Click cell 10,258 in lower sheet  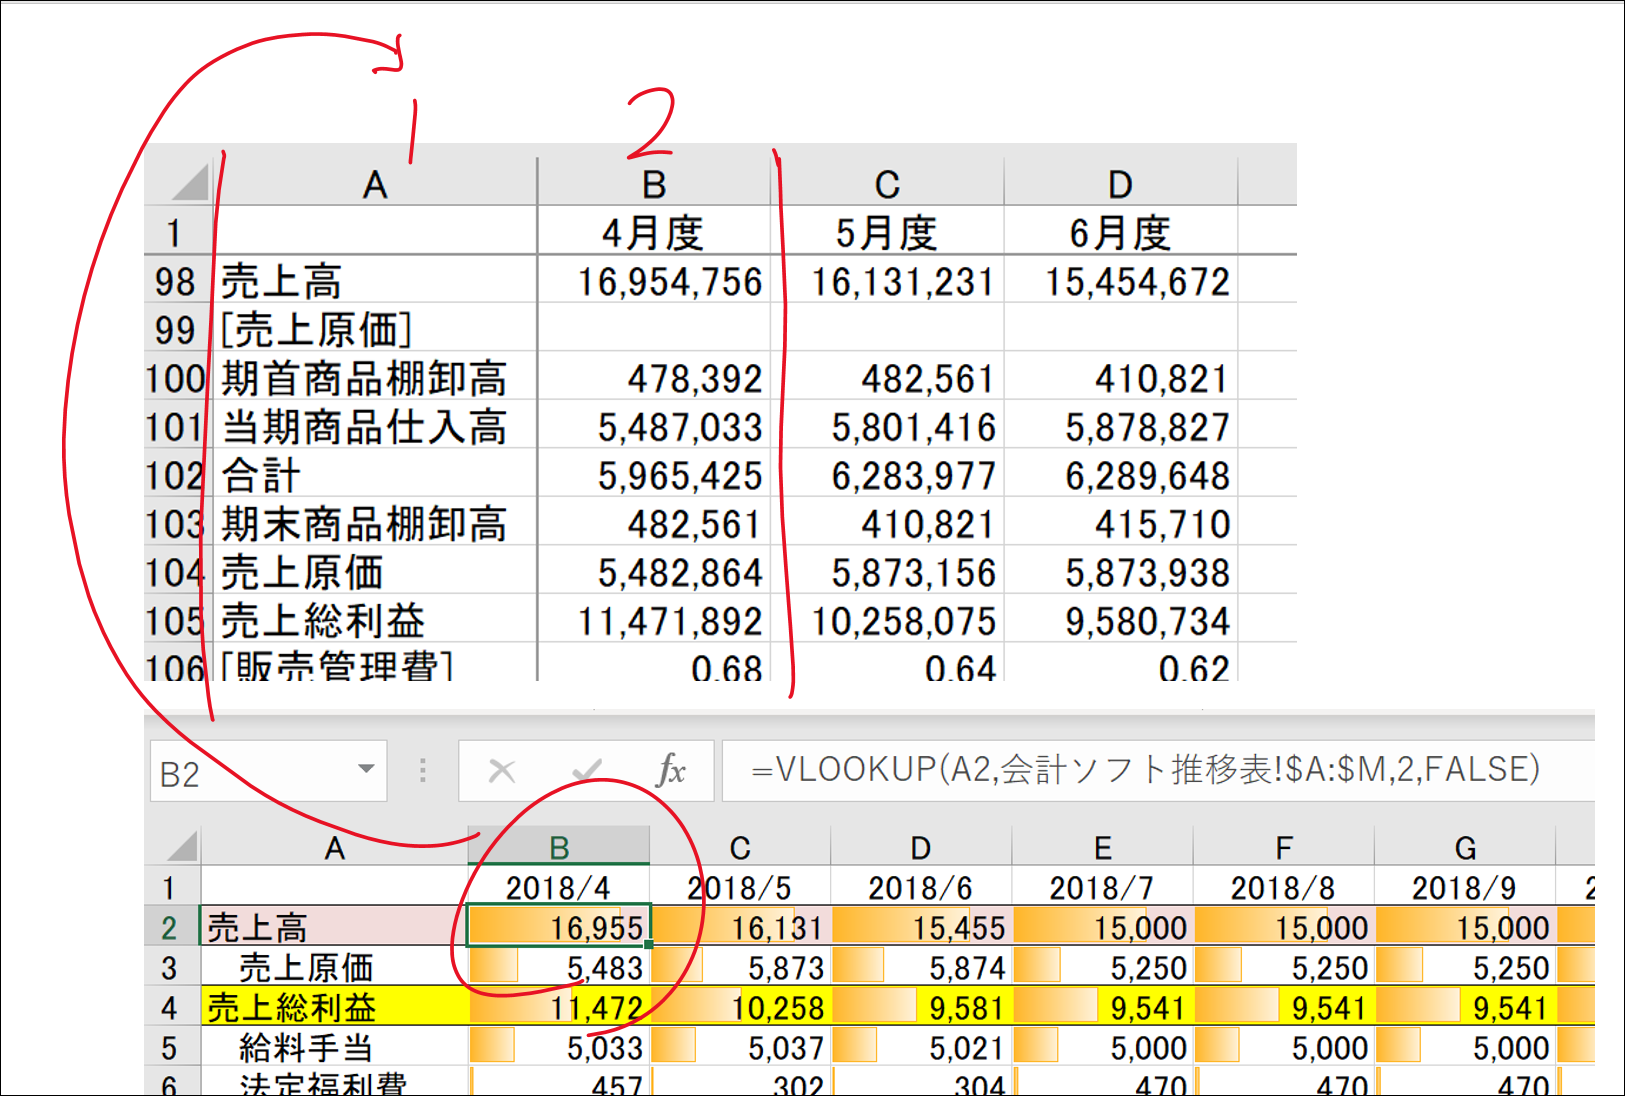740,1007
